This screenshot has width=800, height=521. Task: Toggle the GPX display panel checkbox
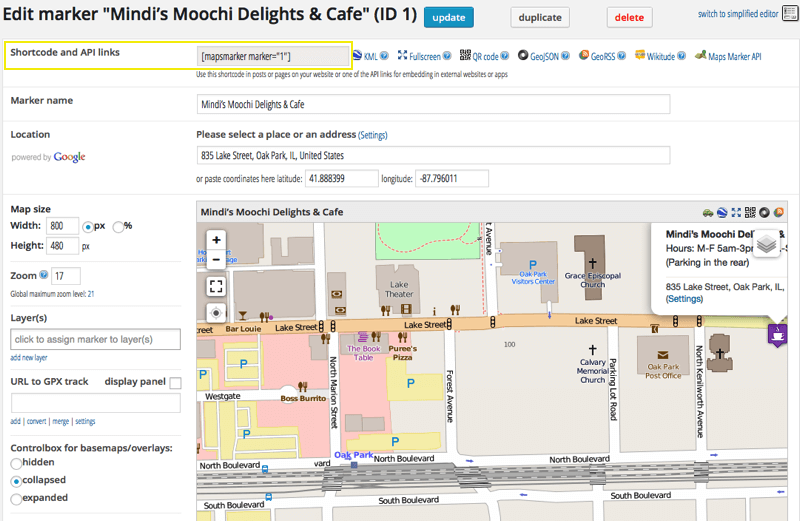click(x=175, y=383)
